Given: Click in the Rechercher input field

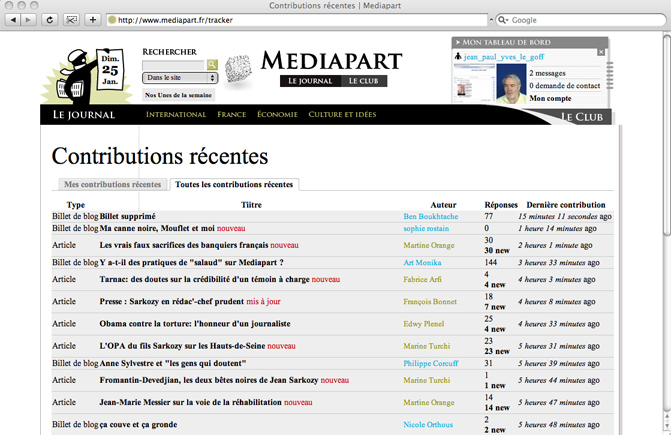Looking at the screenshot, I should point(173,65).
